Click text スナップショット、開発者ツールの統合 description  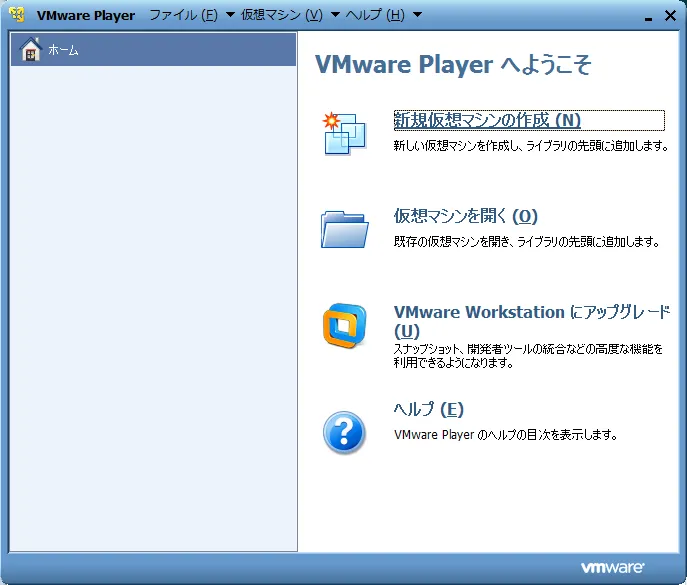point(528,356)
